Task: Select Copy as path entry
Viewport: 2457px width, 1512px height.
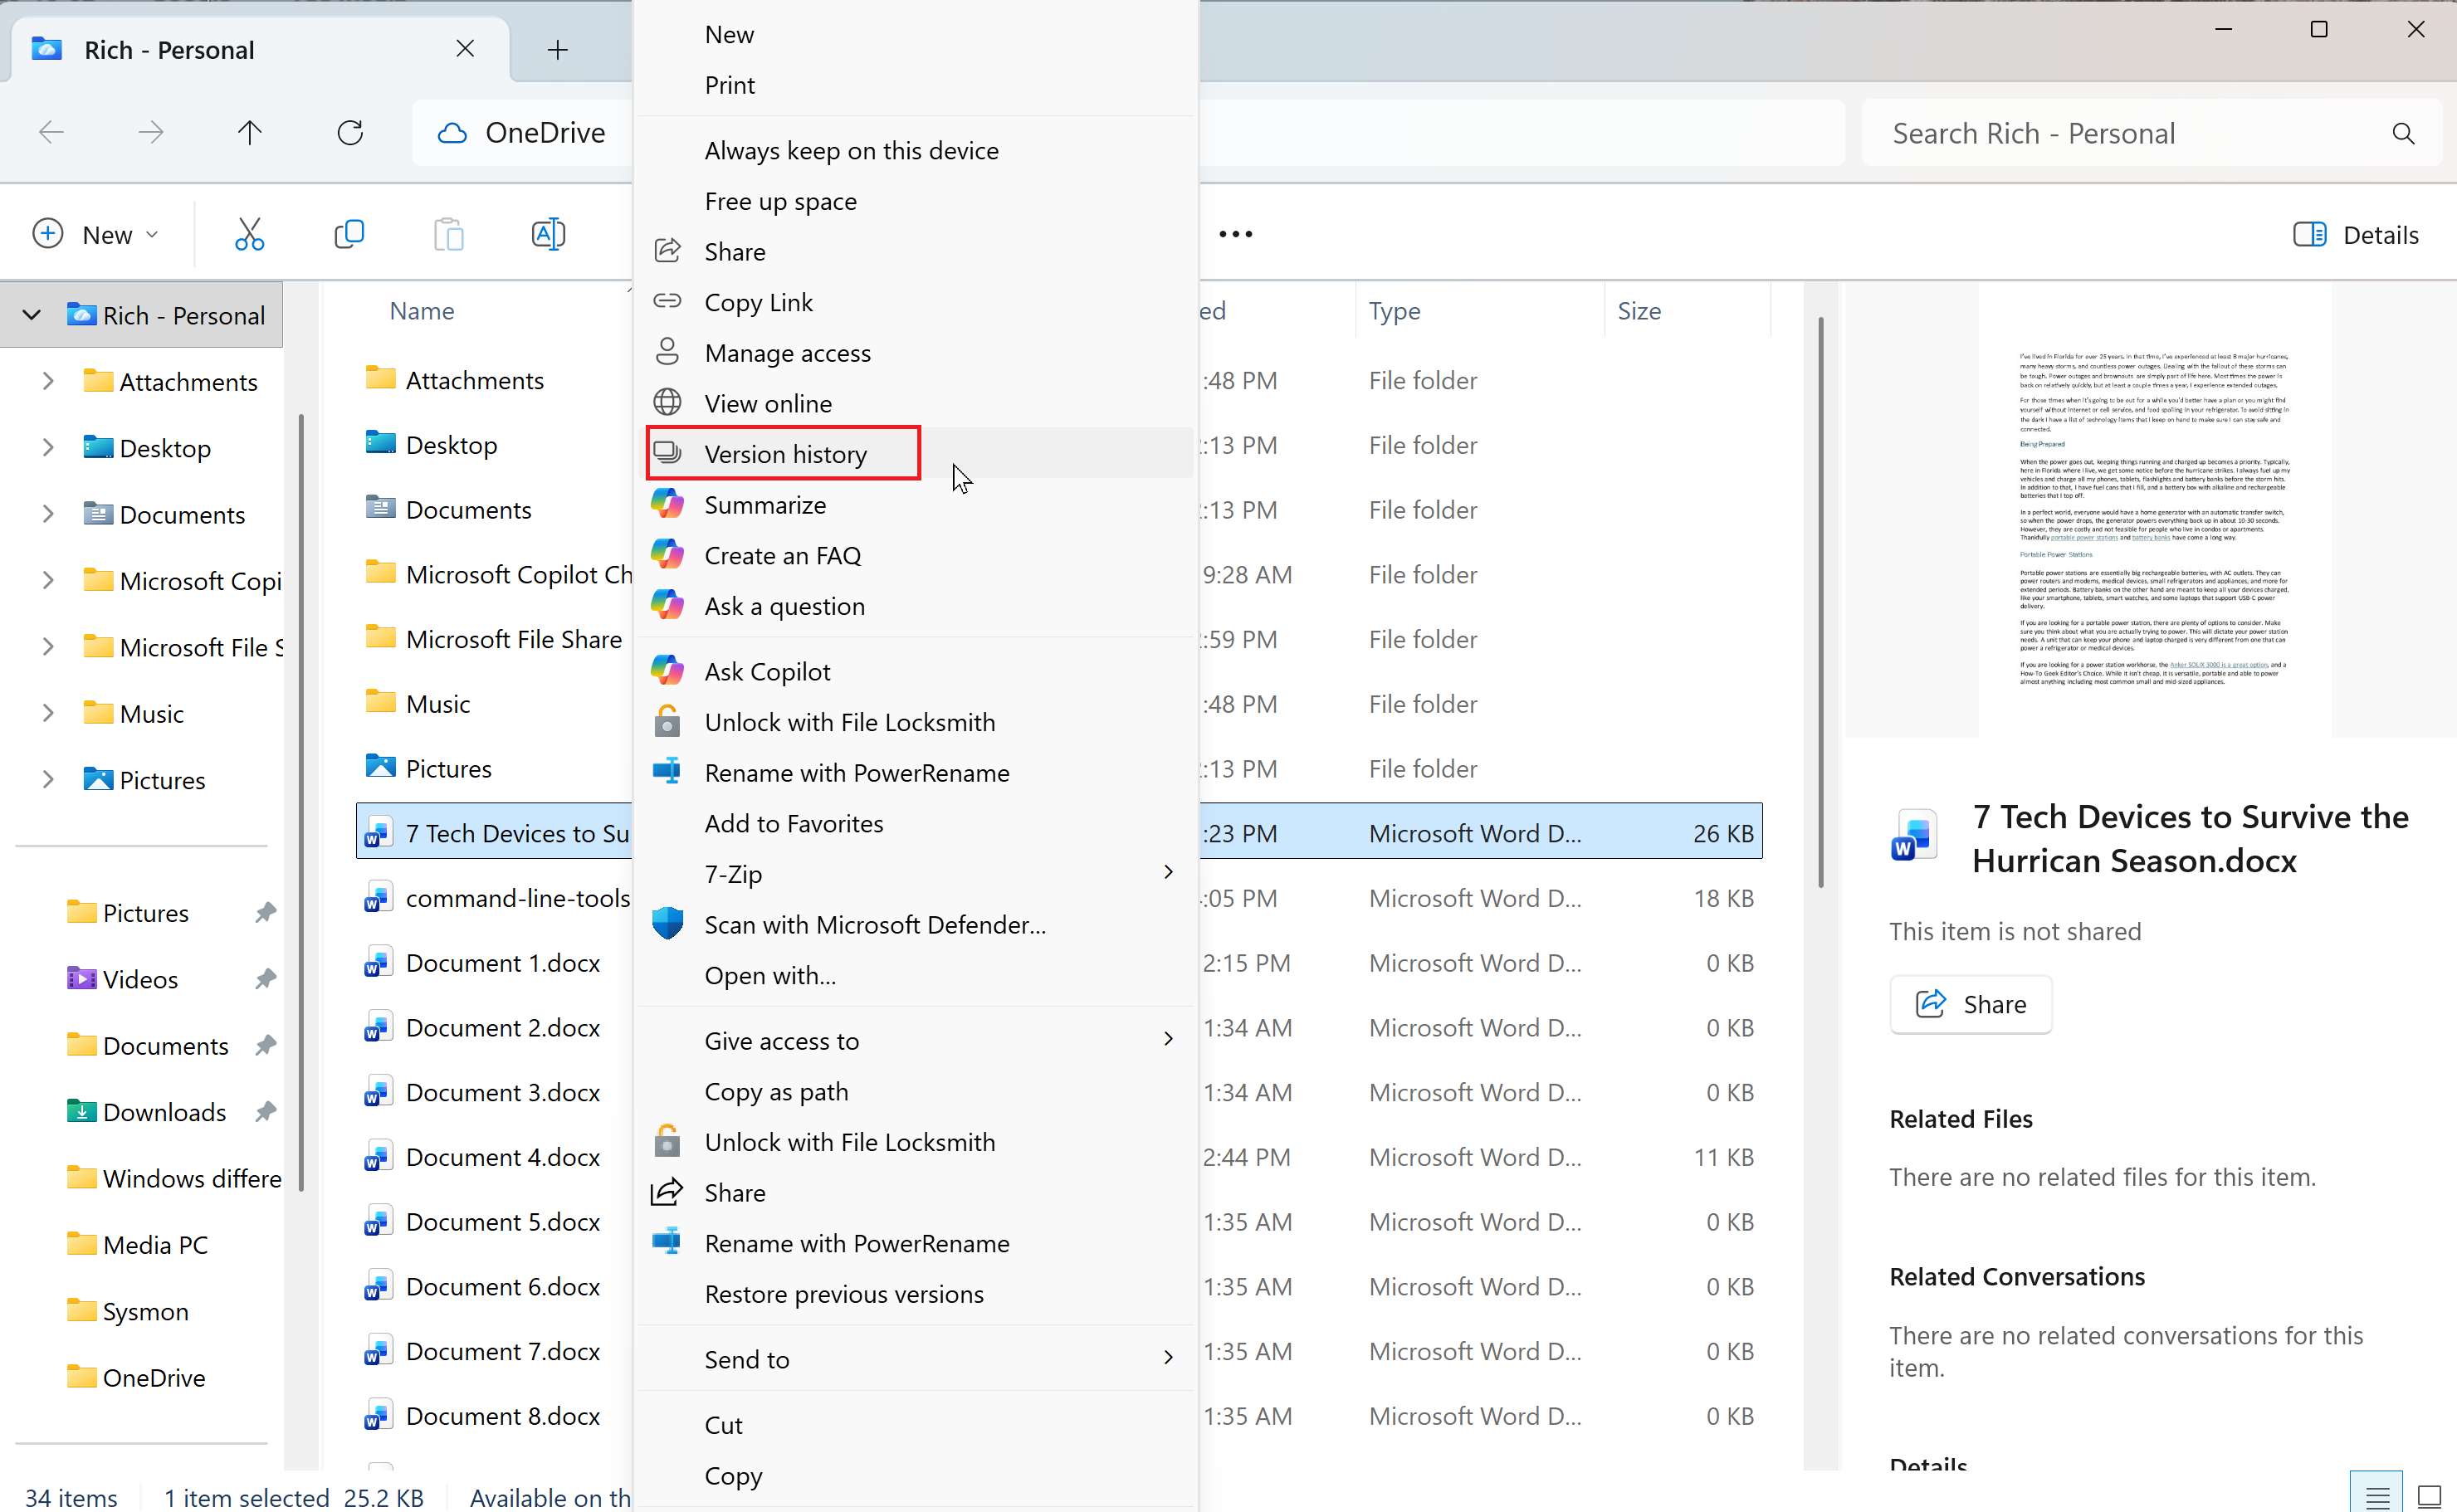Action: point(916,1091)
